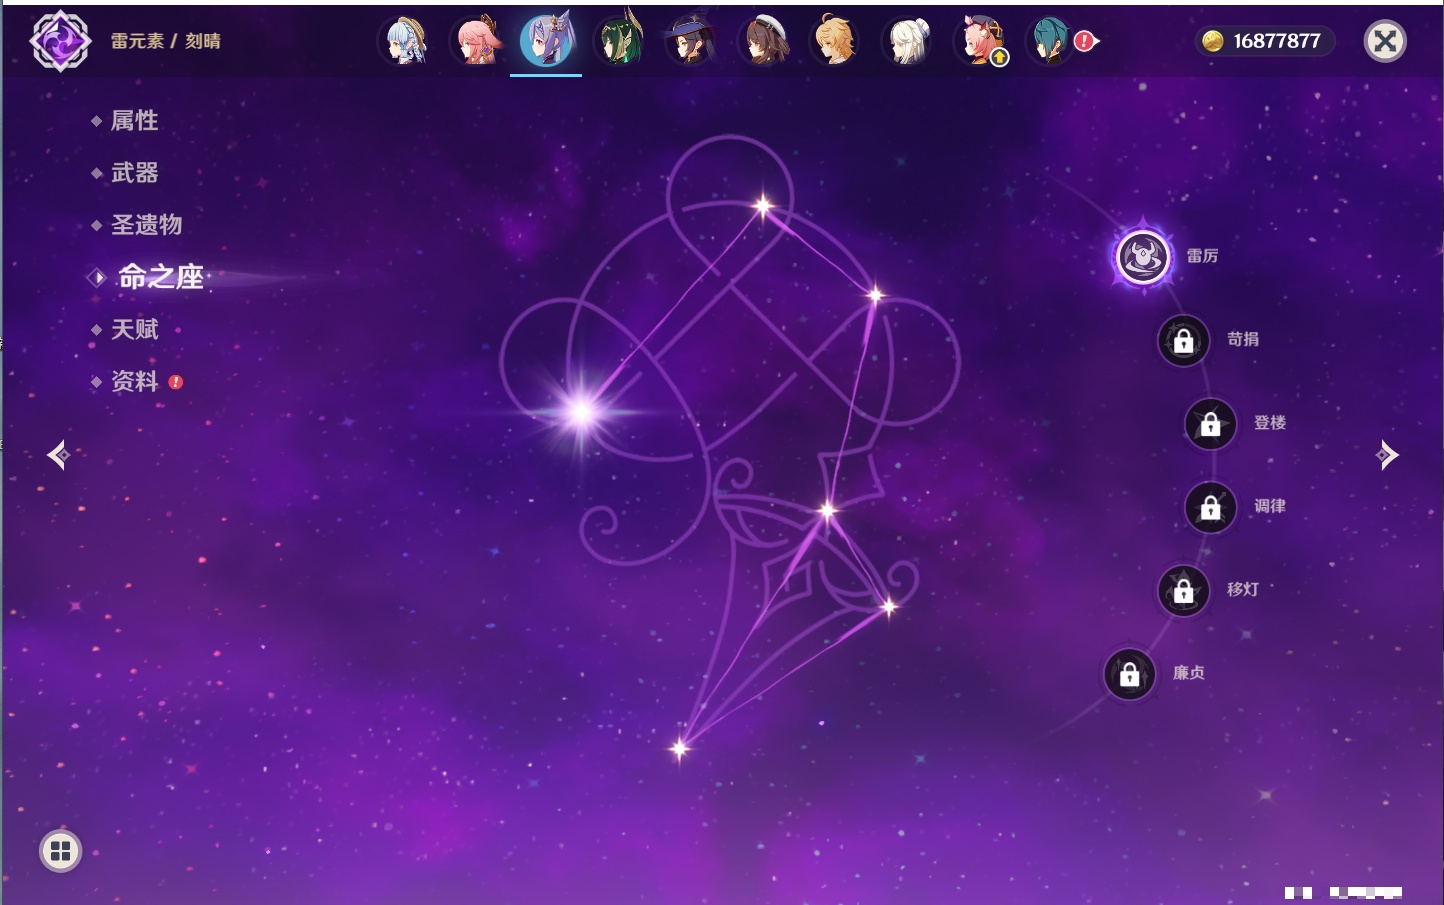The image size is (1444, 905).
Task: Click the 廉贞 constellation label
Action: [1189, 673]
